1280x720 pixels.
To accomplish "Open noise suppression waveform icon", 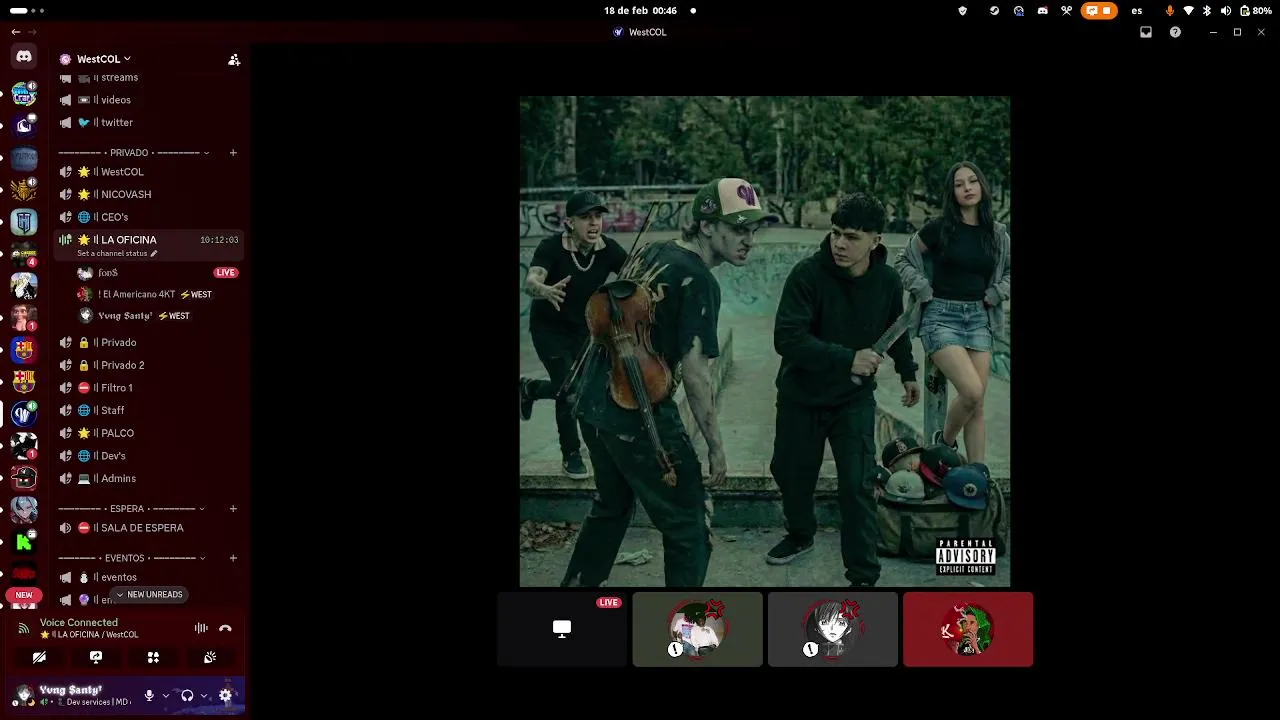I will pyautogui.click(x=201, y=628).
